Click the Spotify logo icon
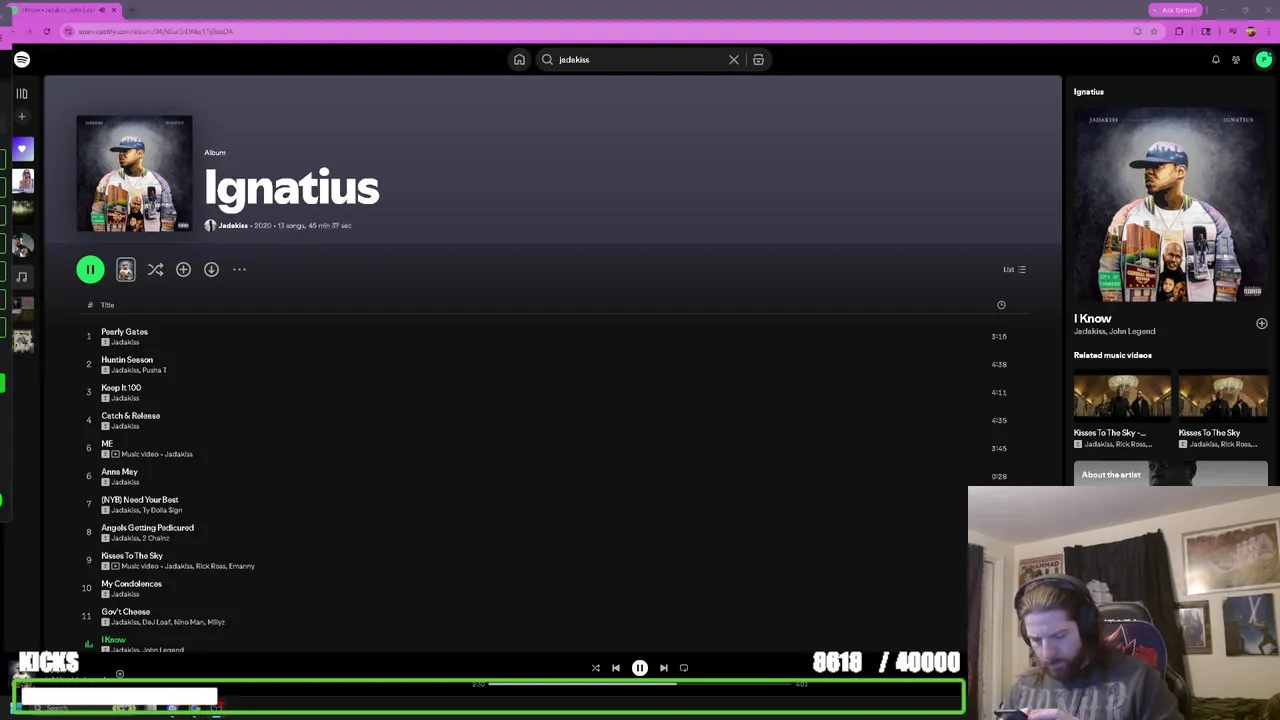1280x720 pixels. coord(22,60)
